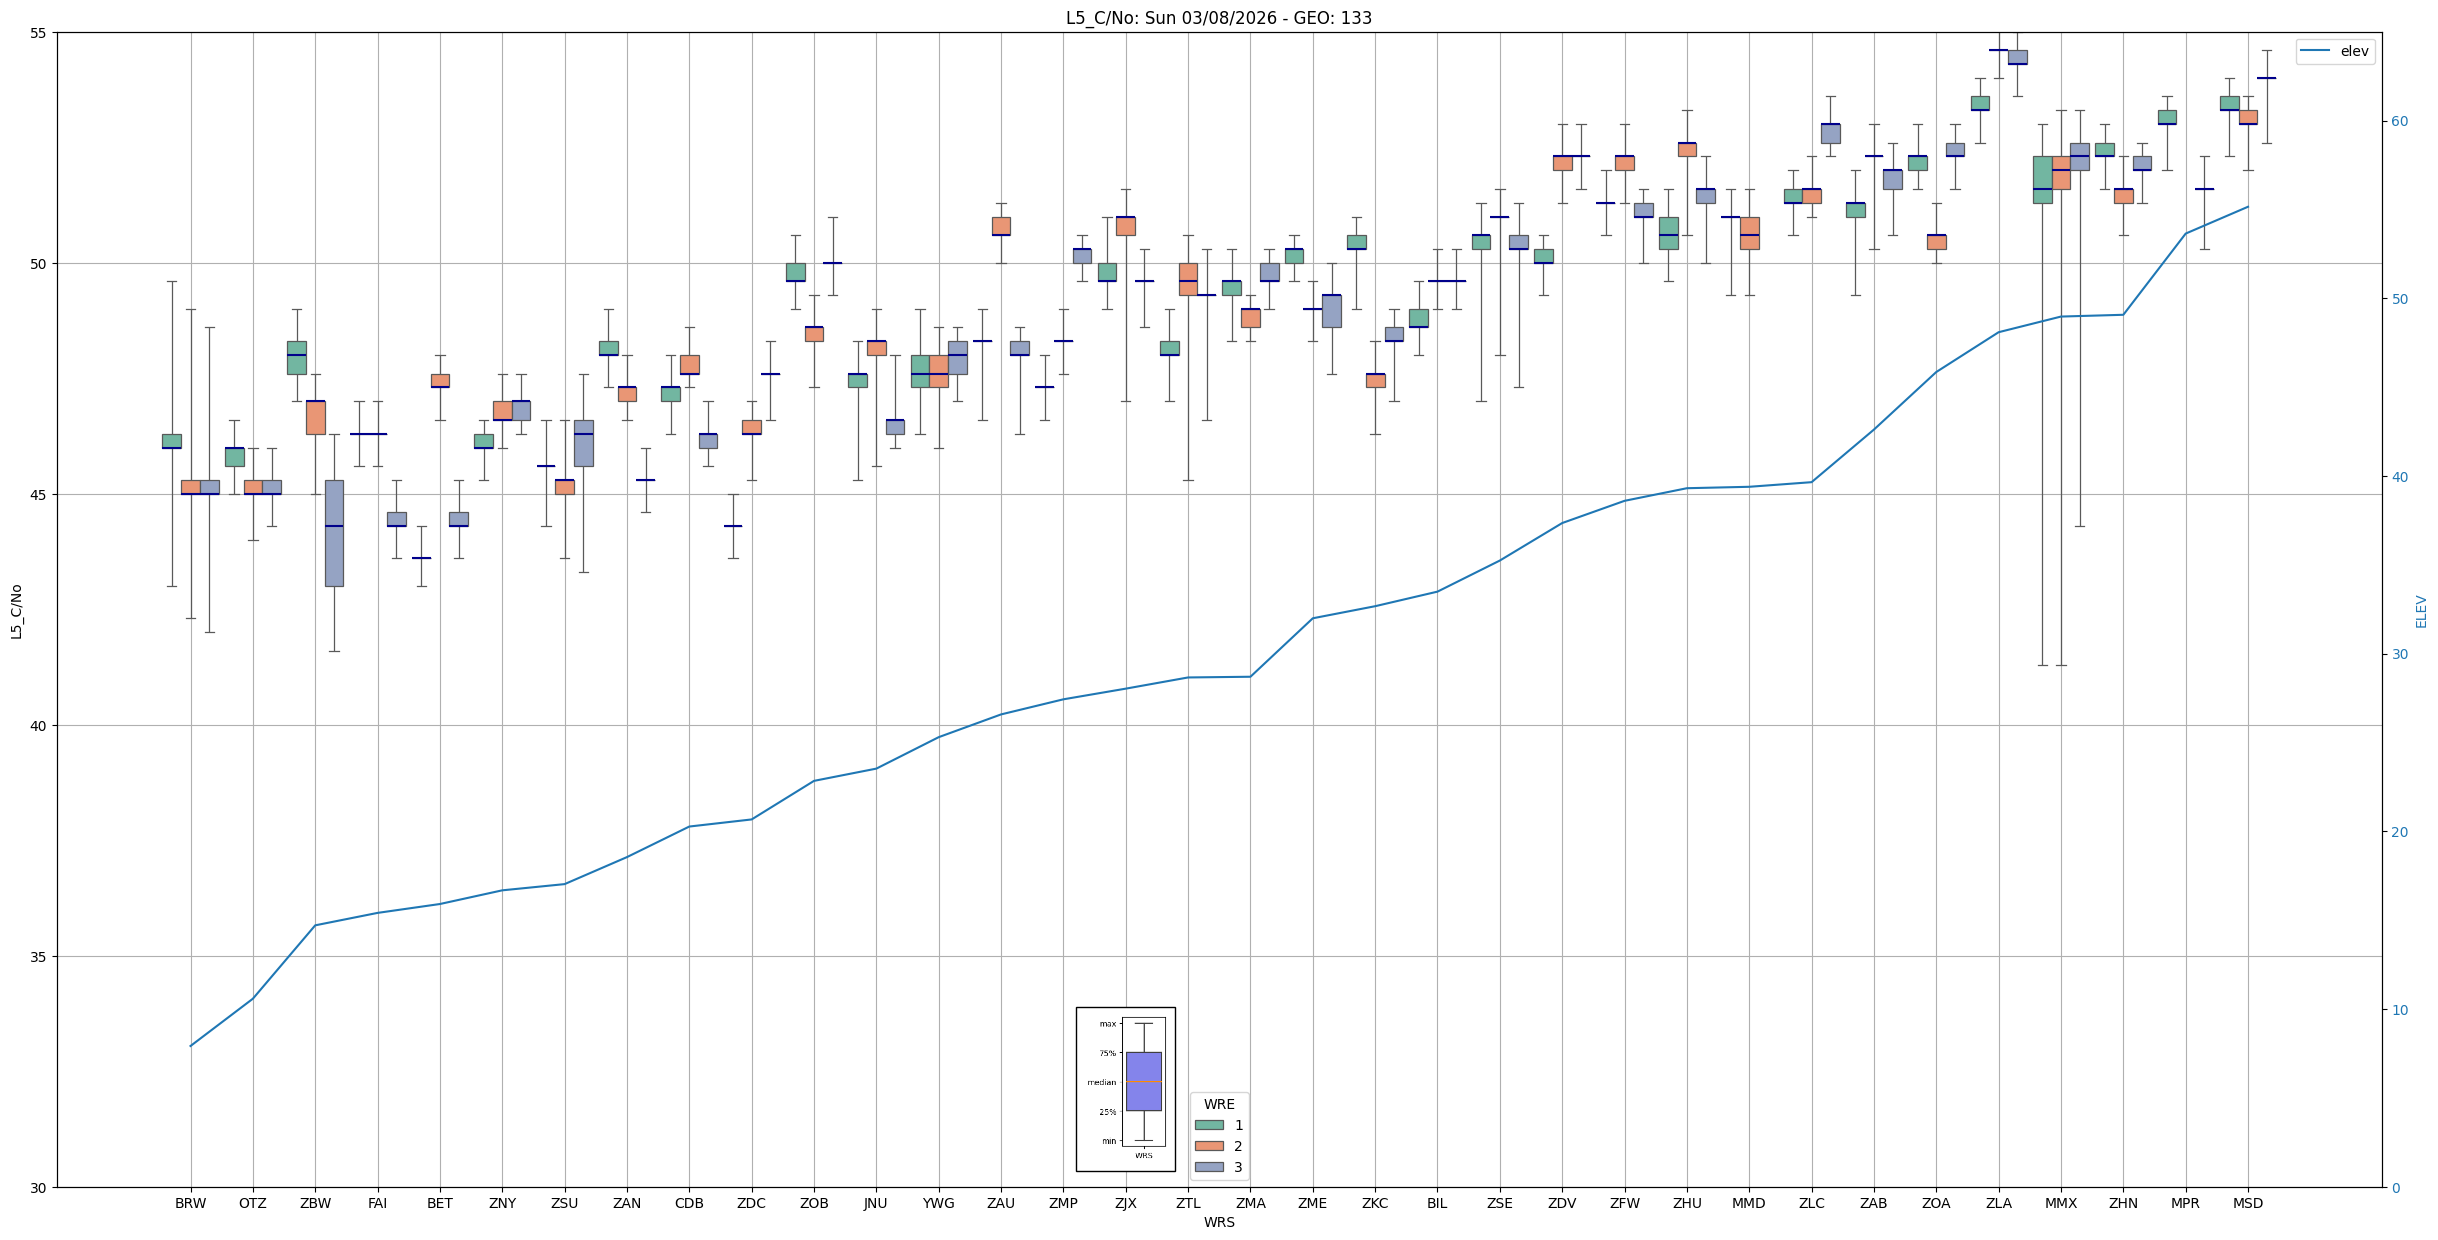
Task: Click the L5_C/No y-axis title
Action: point(16,611)
